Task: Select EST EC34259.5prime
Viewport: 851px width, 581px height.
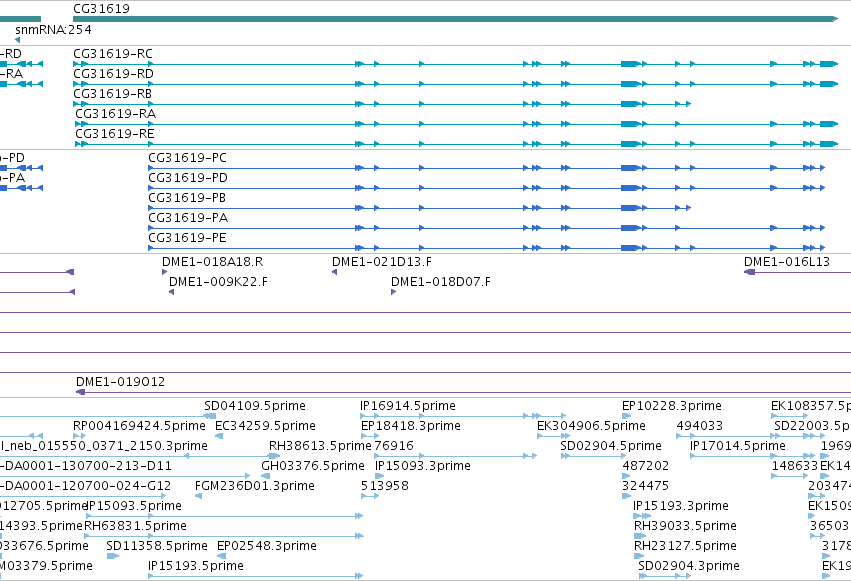Action: point(265,426)
